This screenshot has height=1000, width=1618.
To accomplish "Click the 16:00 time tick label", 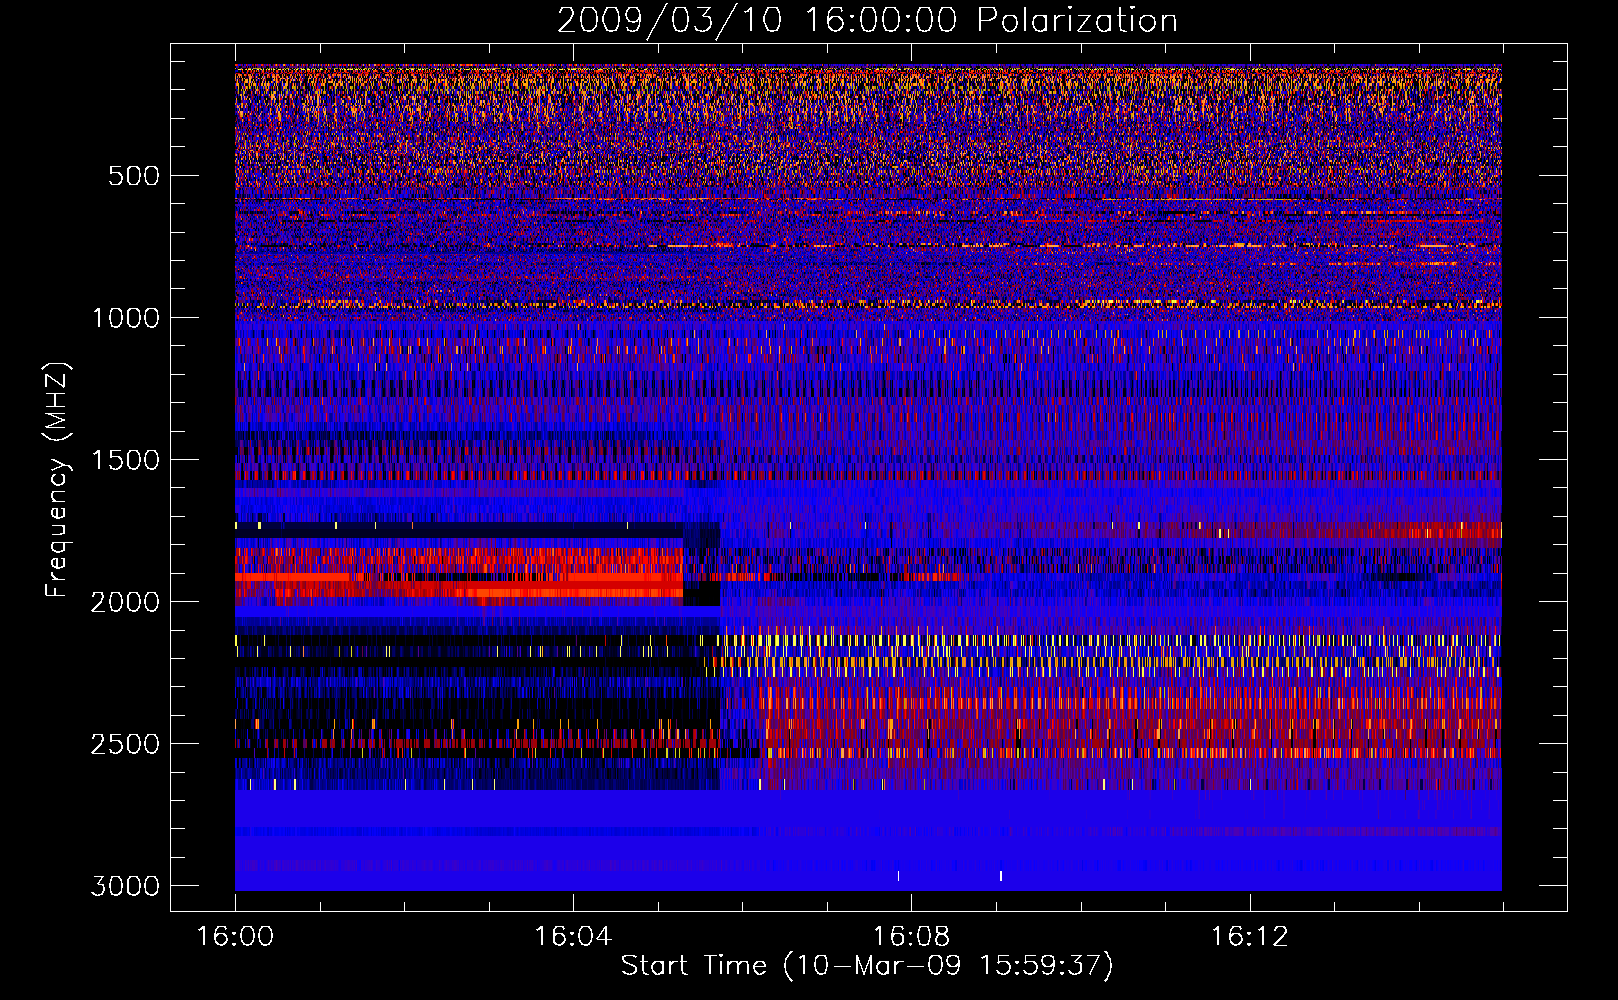I will (235, 937).
